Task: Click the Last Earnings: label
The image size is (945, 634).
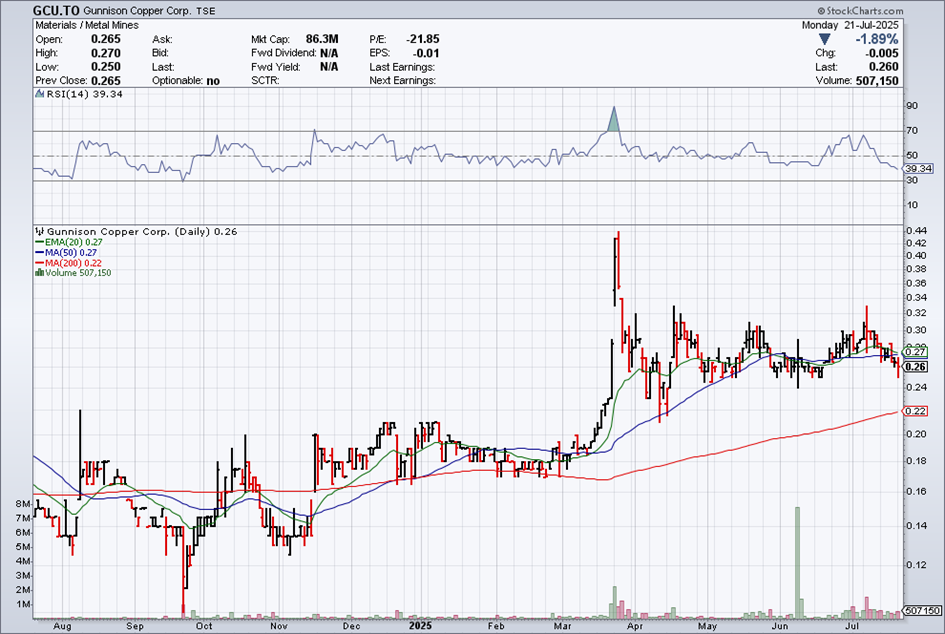Action: (402, 67)
